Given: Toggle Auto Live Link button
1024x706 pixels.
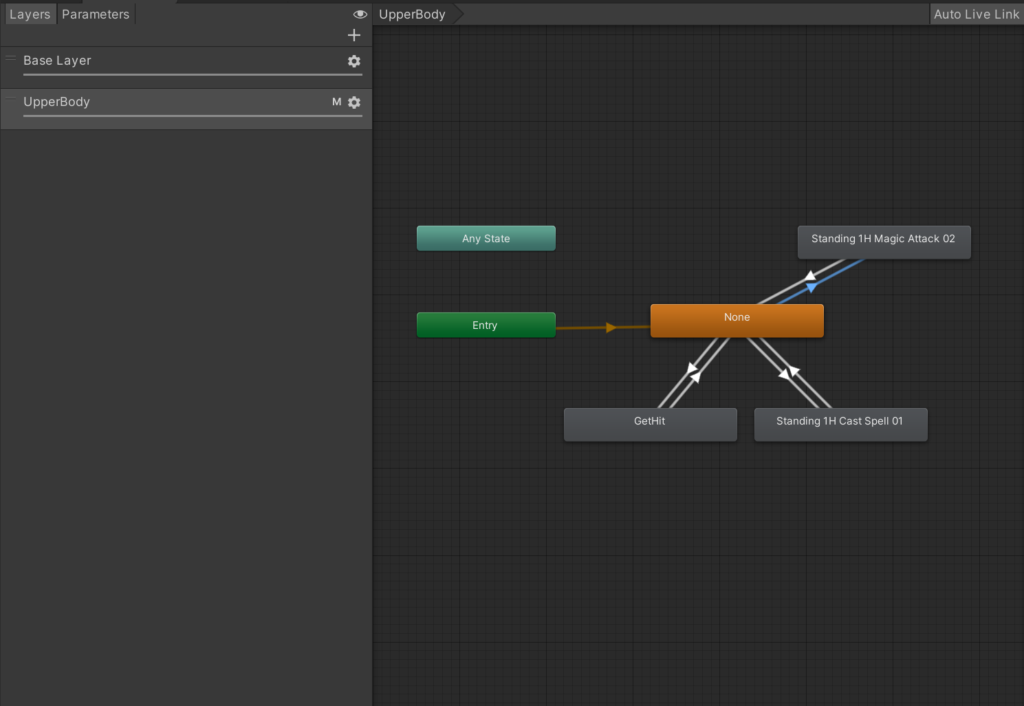Looking at the screenshot, I should click(x=976, y=14).
